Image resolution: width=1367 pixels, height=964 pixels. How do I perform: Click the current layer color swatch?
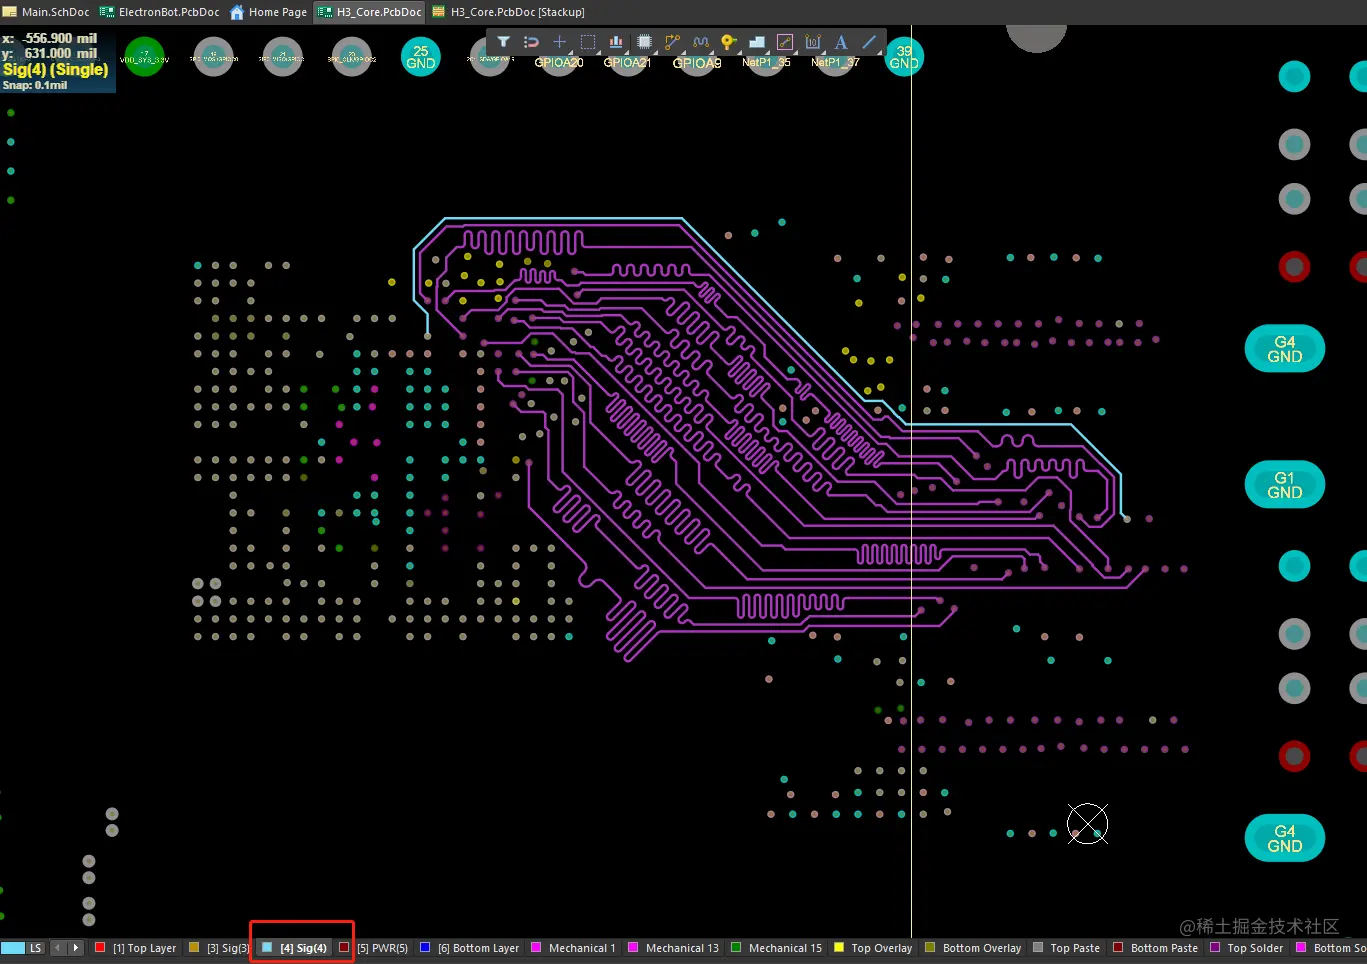tap(13, 948)
